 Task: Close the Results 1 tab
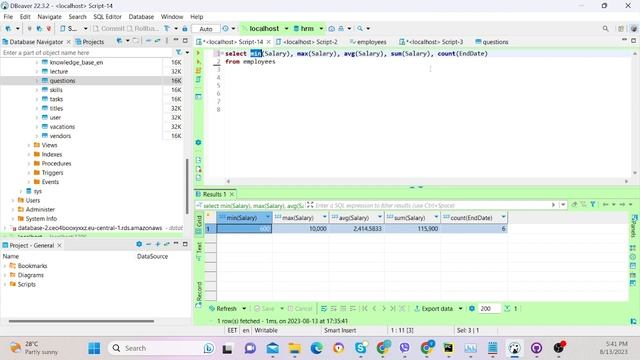tap(232, 194)
